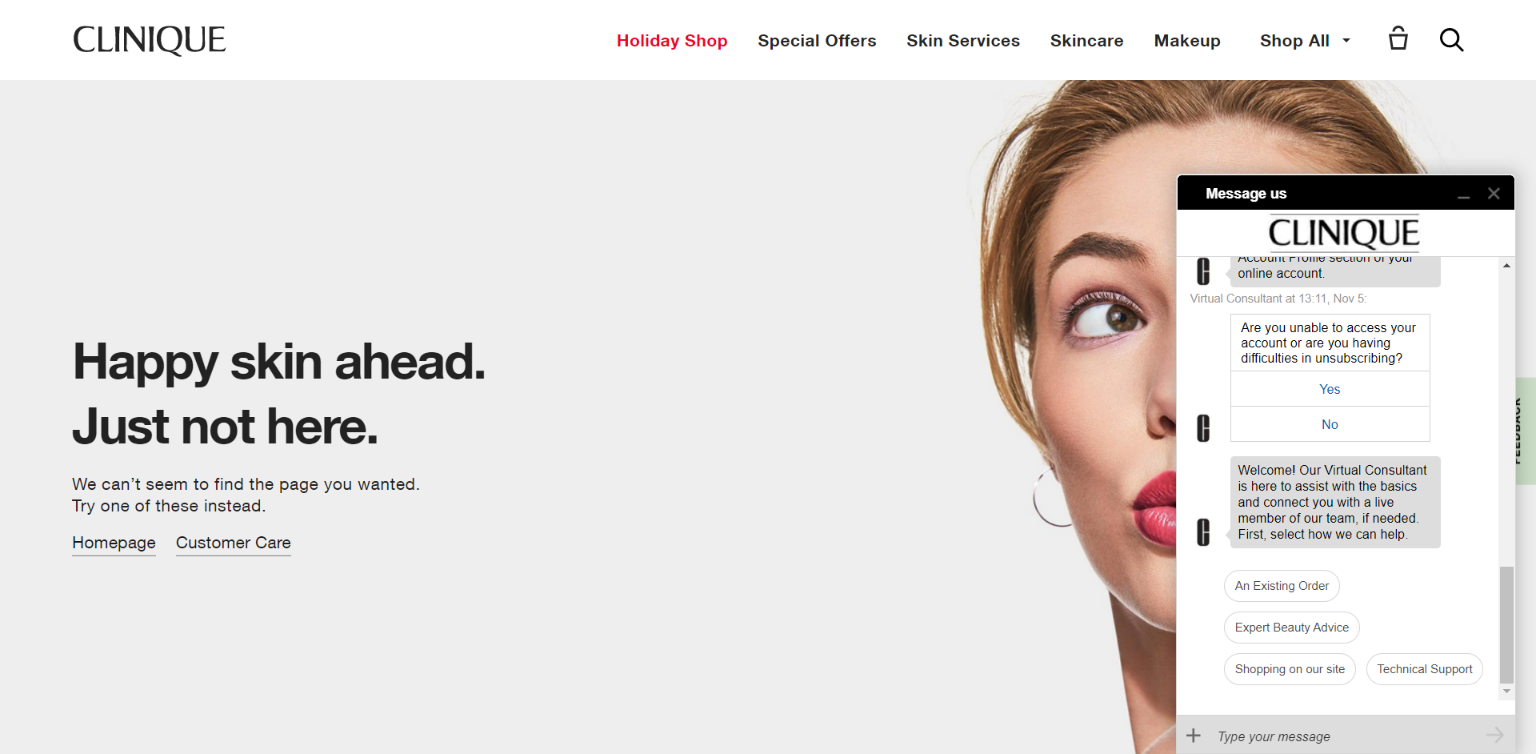Click the 'Happy skin ahead.' heading

pyautogui.click(x=279, y=361)
